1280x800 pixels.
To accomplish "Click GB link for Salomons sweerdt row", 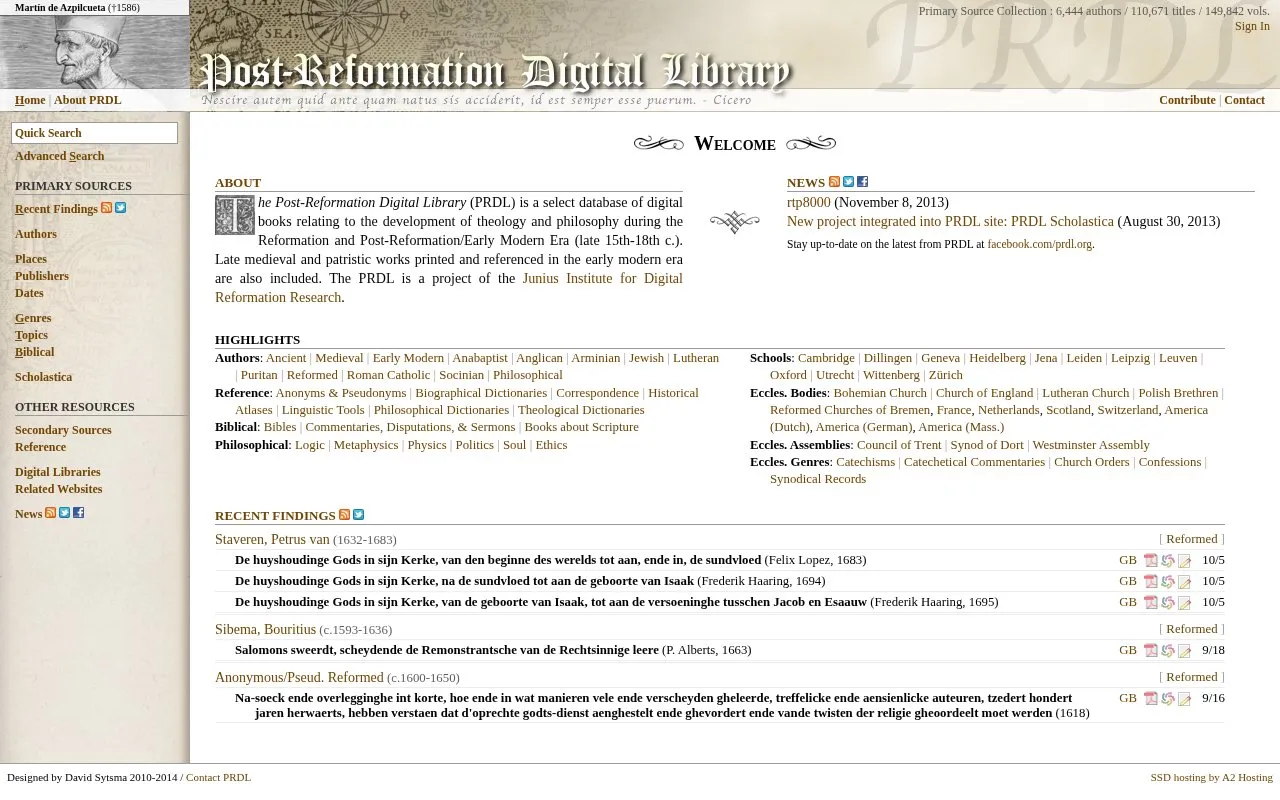I will coord(1128,650).
